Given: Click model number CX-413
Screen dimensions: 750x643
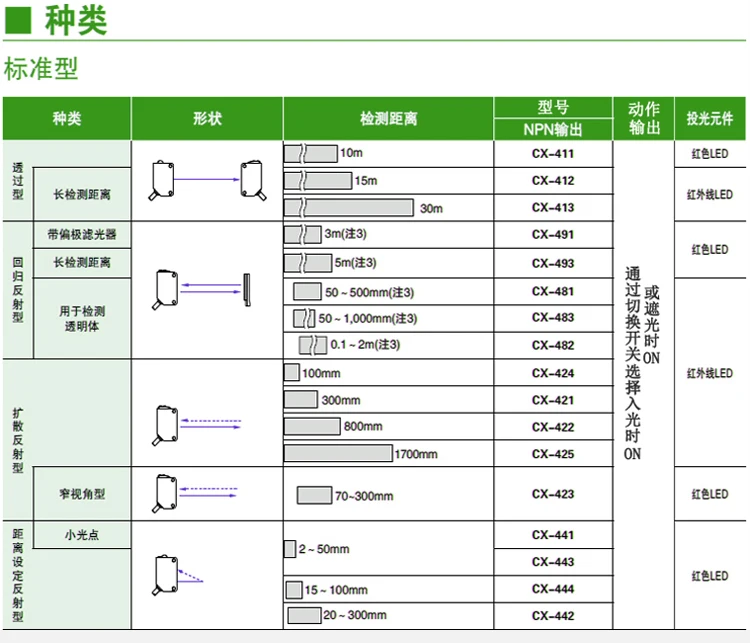Looking at the screenshot, I should point(552,208).
